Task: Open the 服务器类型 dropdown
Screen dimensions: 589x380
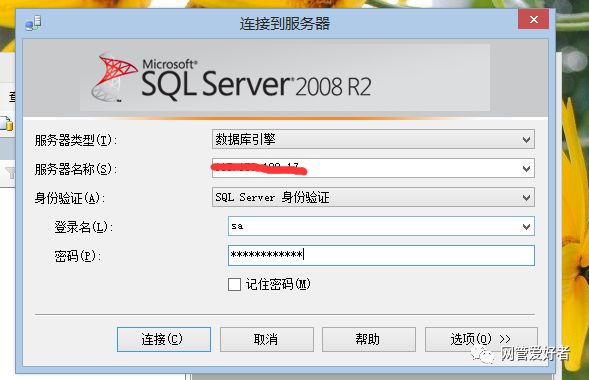Action: pyautogui.click(x=373, y=139)
